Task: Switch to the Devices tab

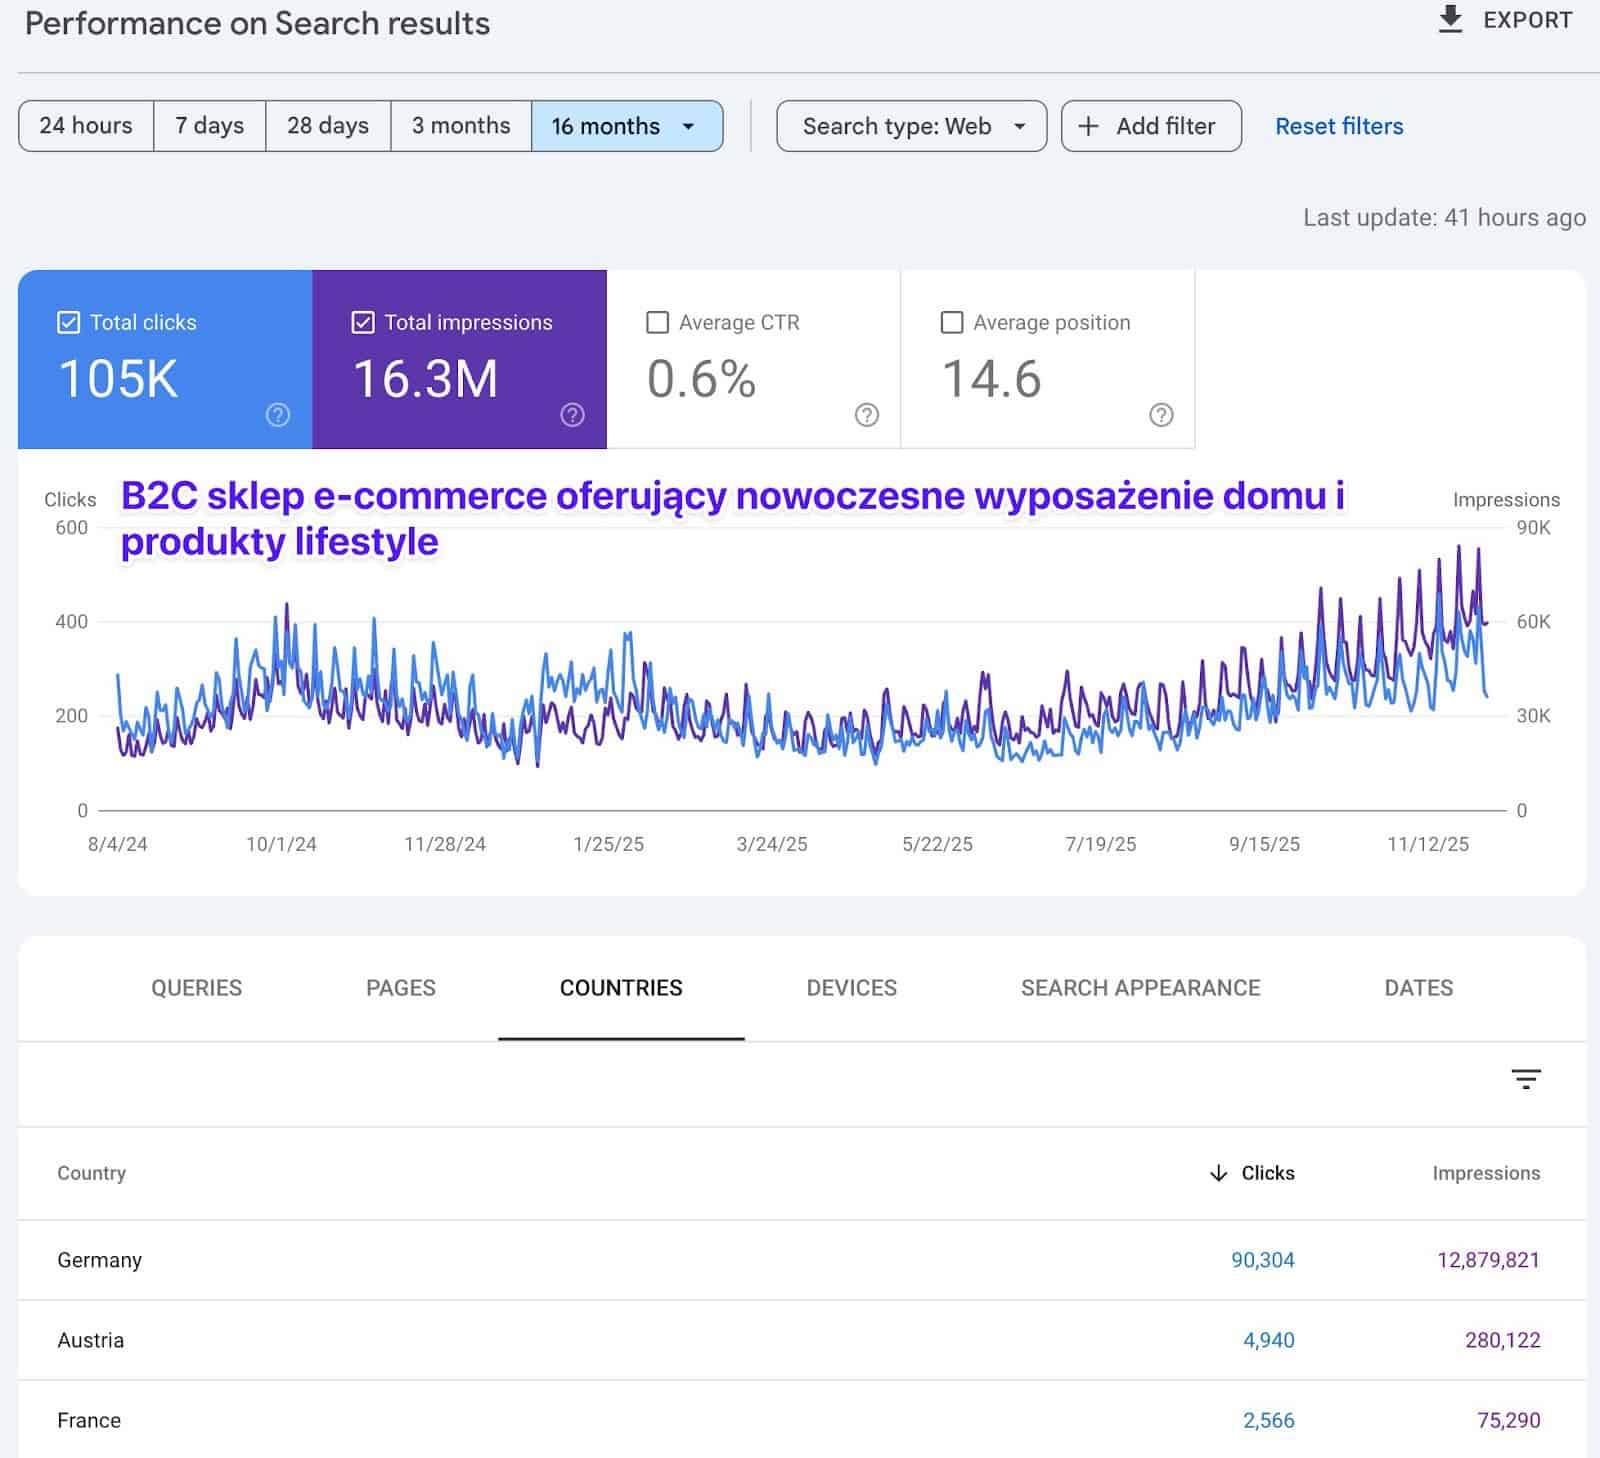Action: [x=851, y=988]
